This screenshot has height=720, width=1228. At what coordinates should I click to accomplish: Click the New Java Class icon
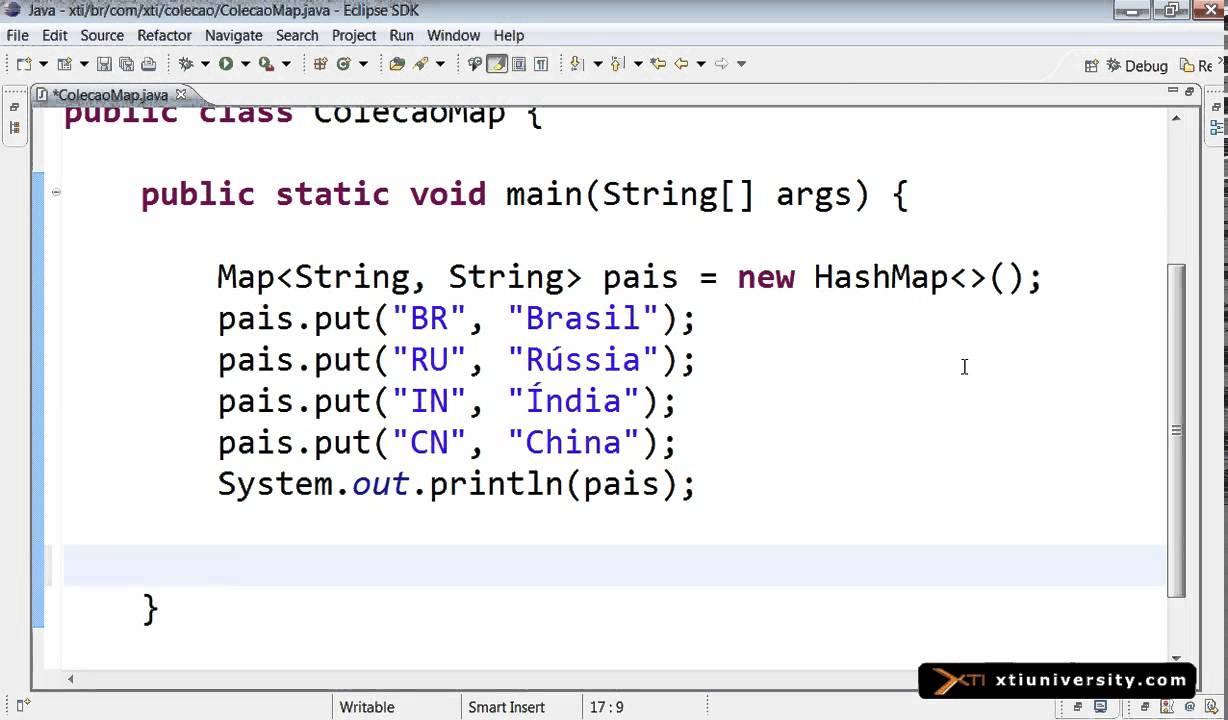point(343,64)
